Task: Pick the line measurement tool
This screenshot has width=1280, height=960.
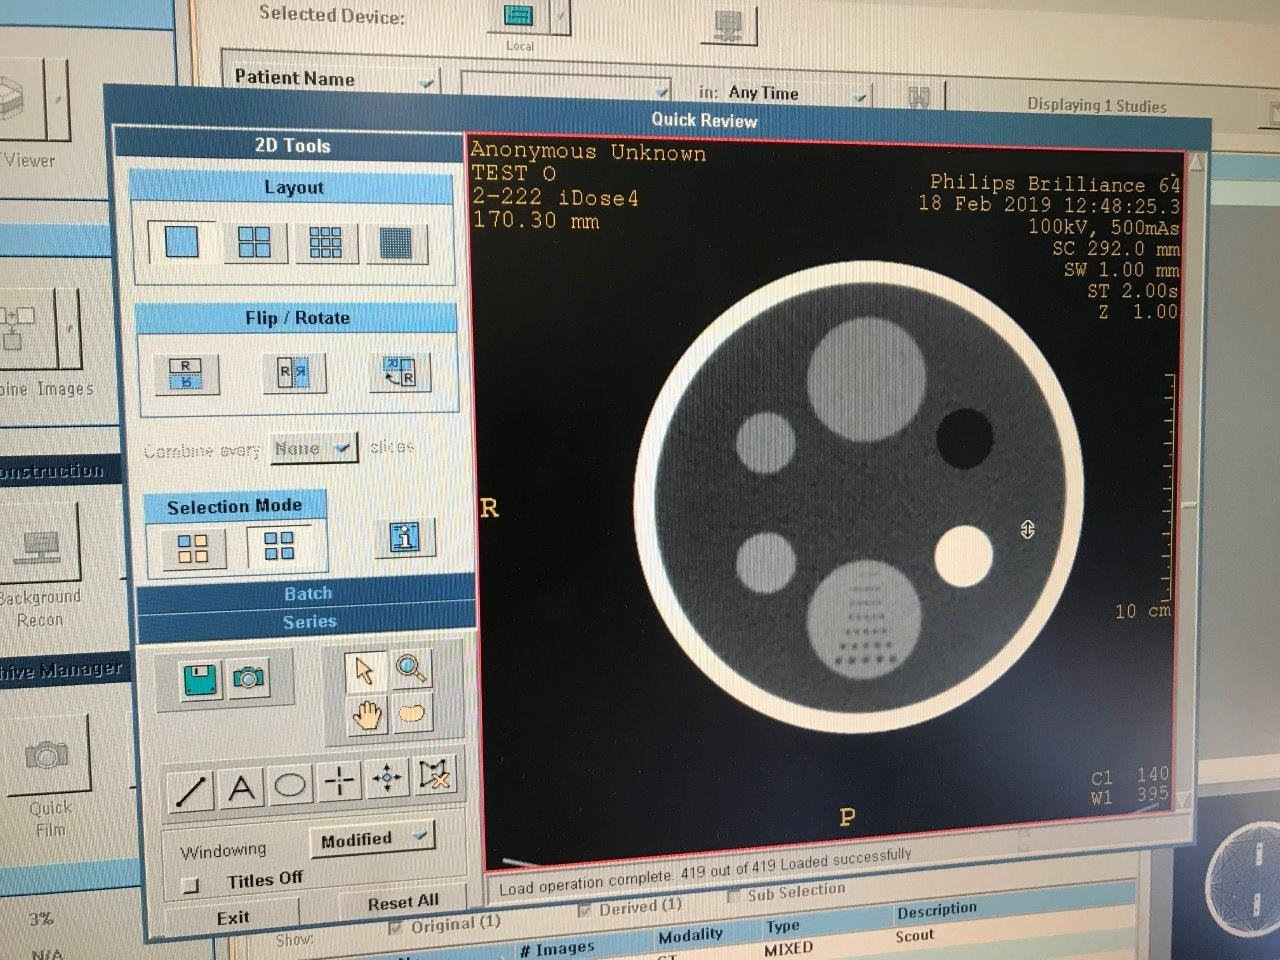Action: pyautogui.click(x=192, y=790)
